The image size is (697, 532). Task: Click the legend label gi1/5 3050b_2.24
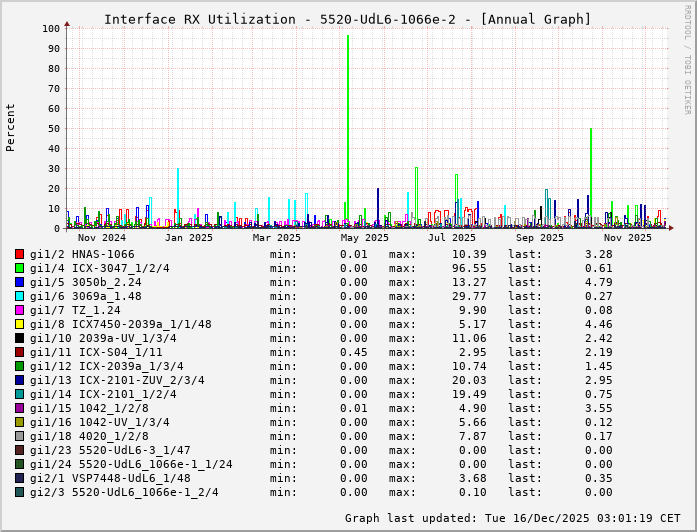pyautogui.click(x=86, y=282)
